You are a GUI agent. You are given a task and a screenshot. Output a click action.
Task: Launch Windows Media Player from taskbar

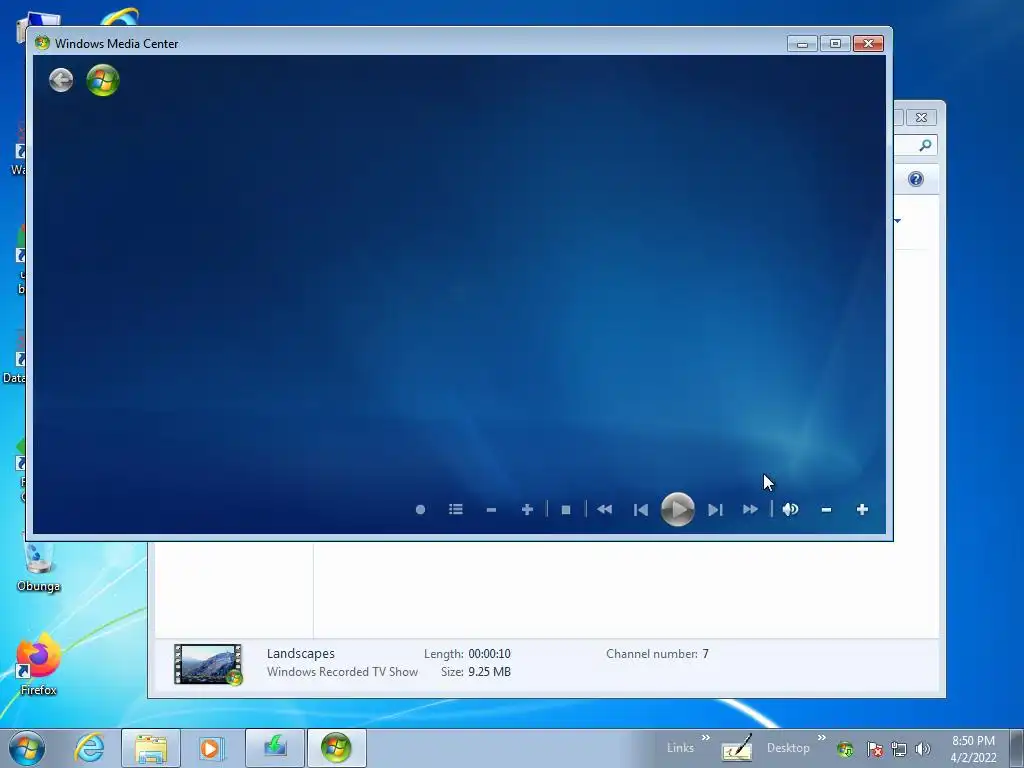click(x=212, y=748)
